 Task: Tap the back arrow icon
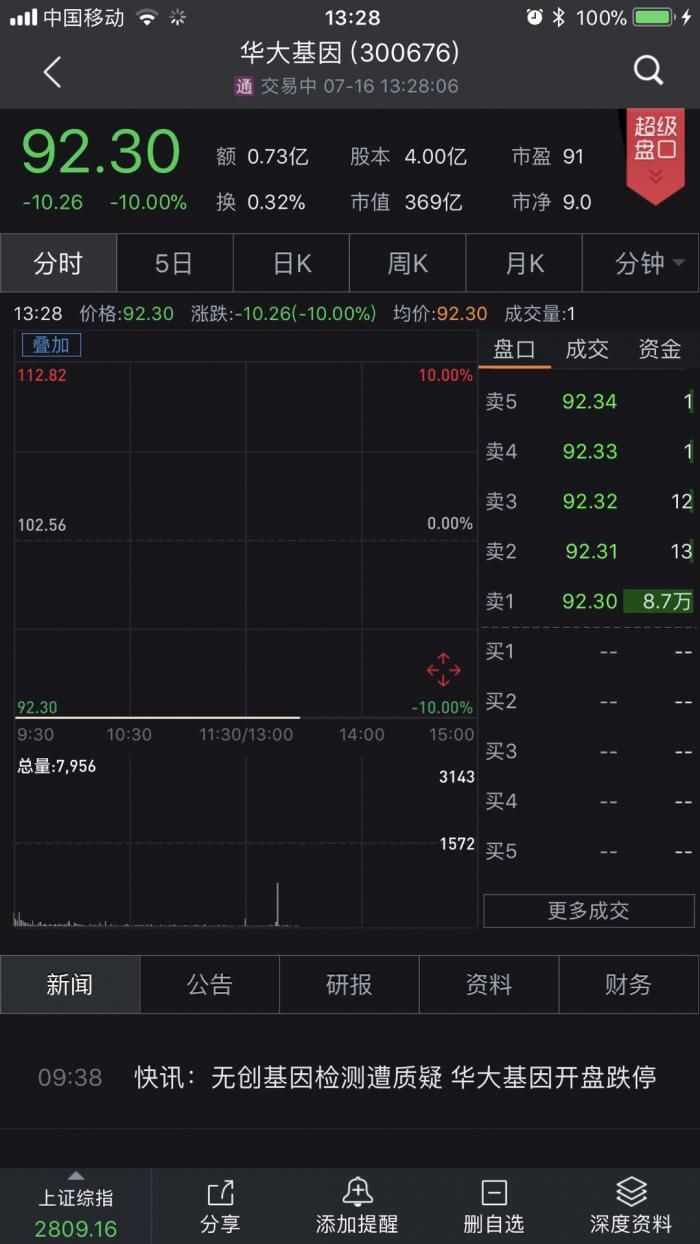(52, 71)
